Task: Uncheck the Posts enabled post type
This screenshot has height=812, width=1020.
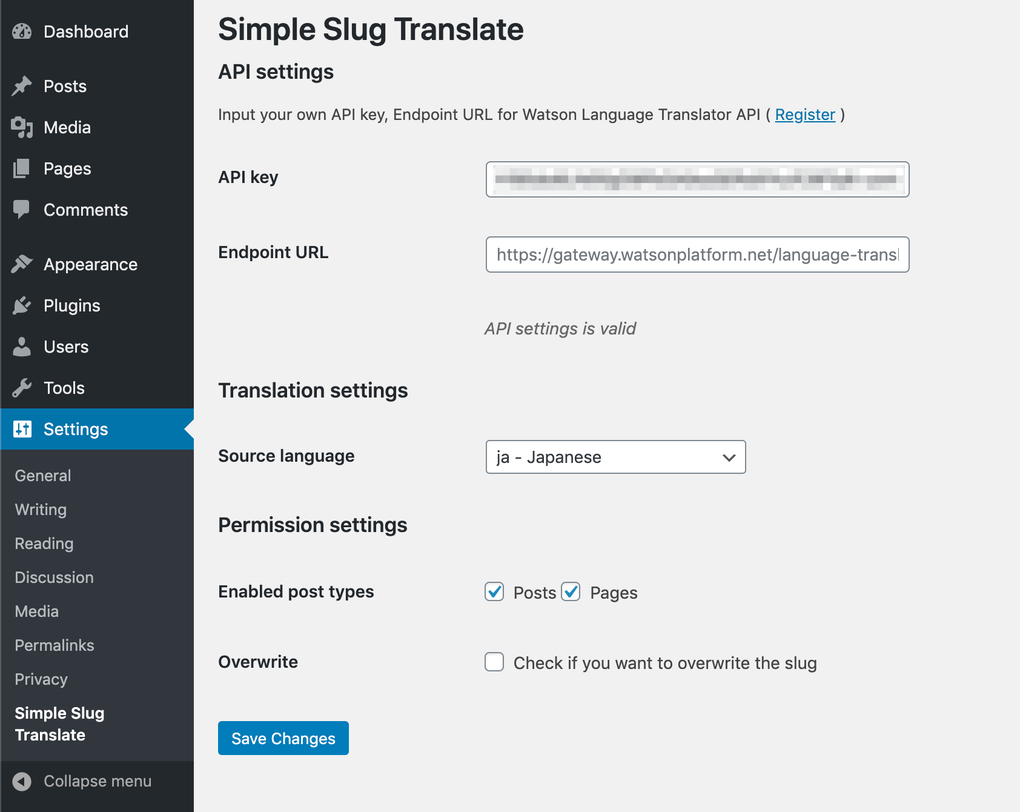Action: [x=494, y=591]
